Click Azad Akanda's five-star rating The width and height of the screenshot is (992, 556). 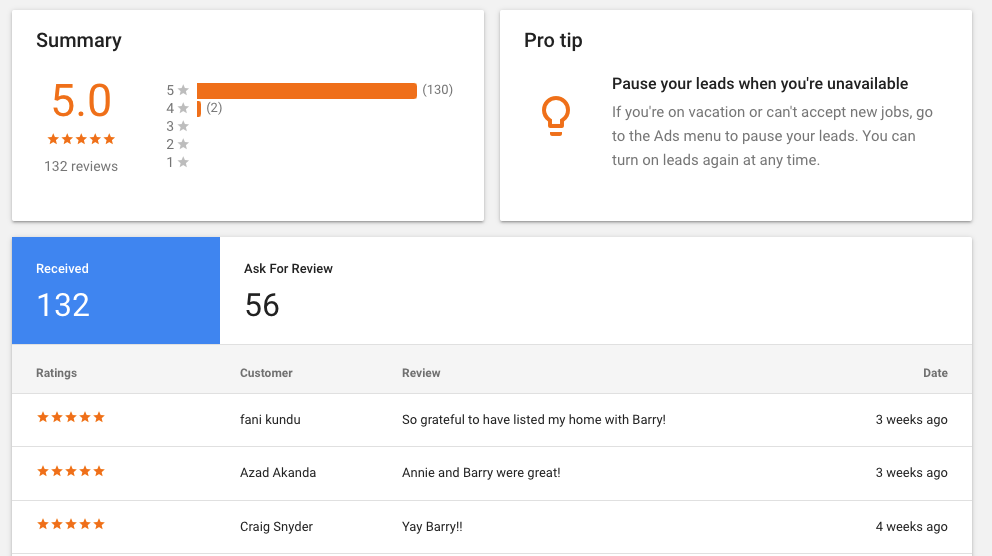pos(71,471)
